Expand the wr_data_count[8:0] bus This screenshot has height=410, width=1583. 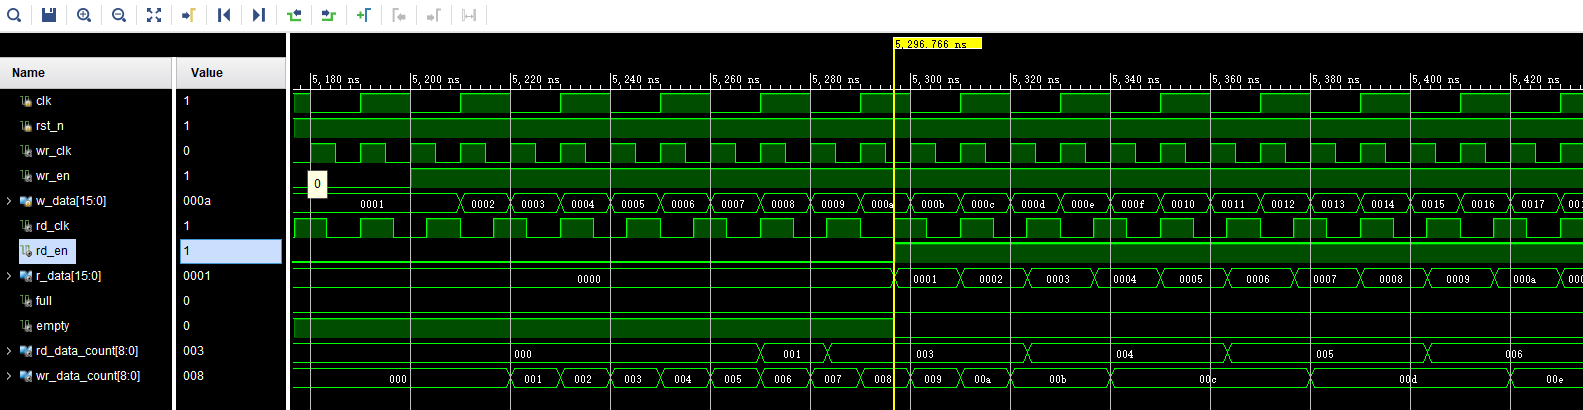9,376
